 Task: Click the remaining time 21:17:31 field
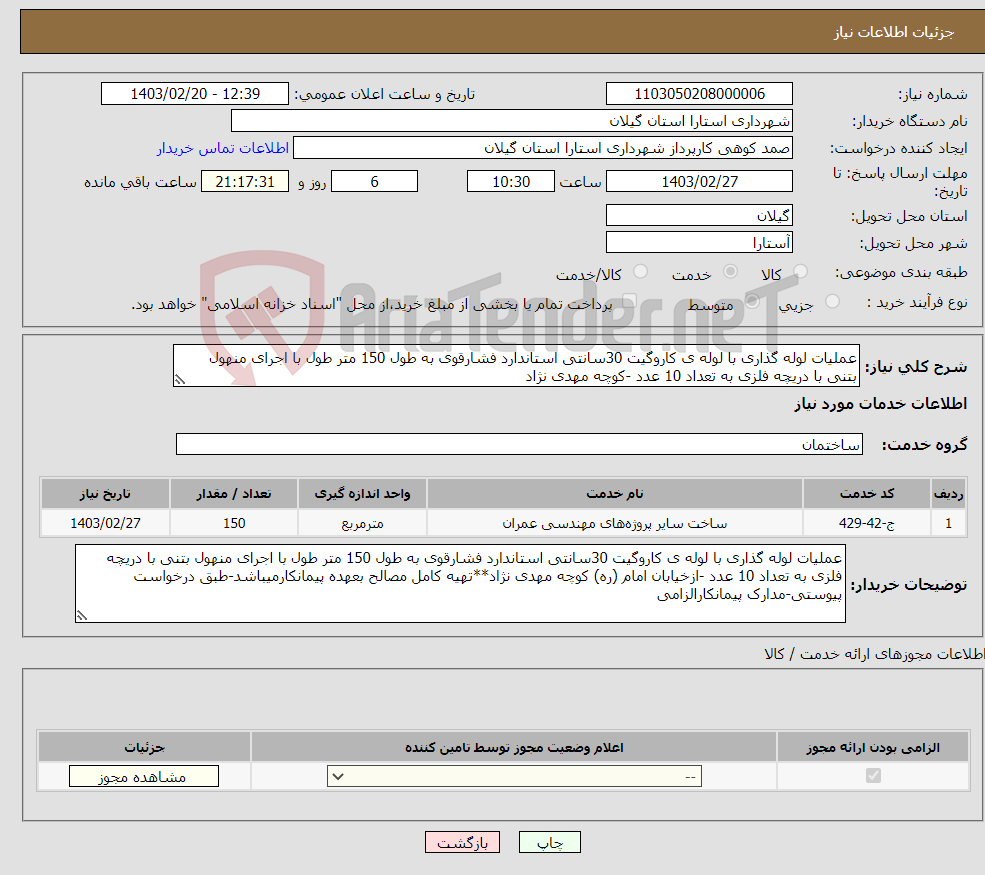(x=245, y=182)
